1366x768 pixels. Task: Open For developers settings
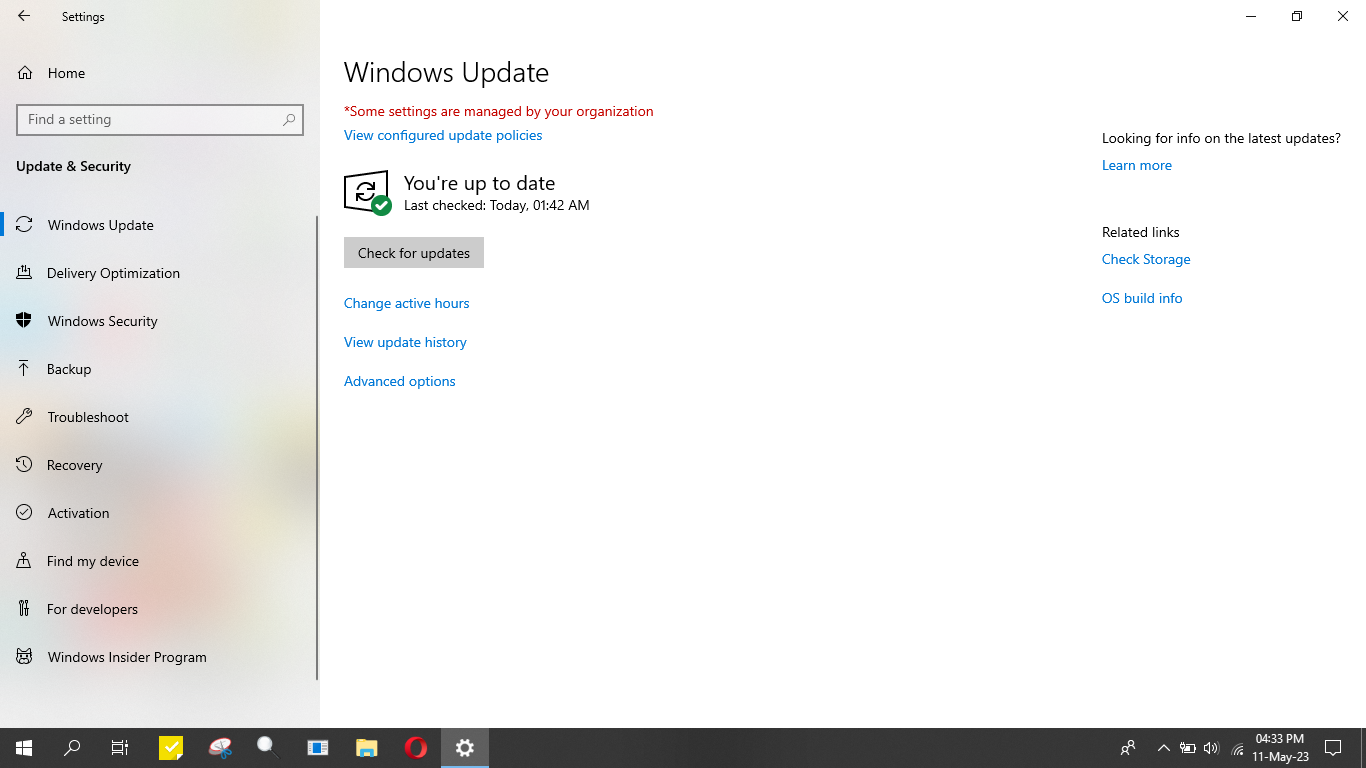[x=160, y=609]
